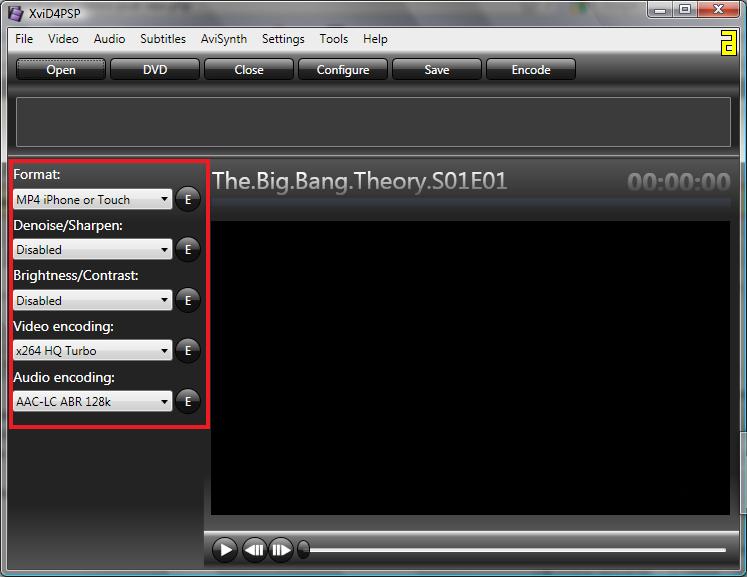Step forward one frame

coord(281,550)
